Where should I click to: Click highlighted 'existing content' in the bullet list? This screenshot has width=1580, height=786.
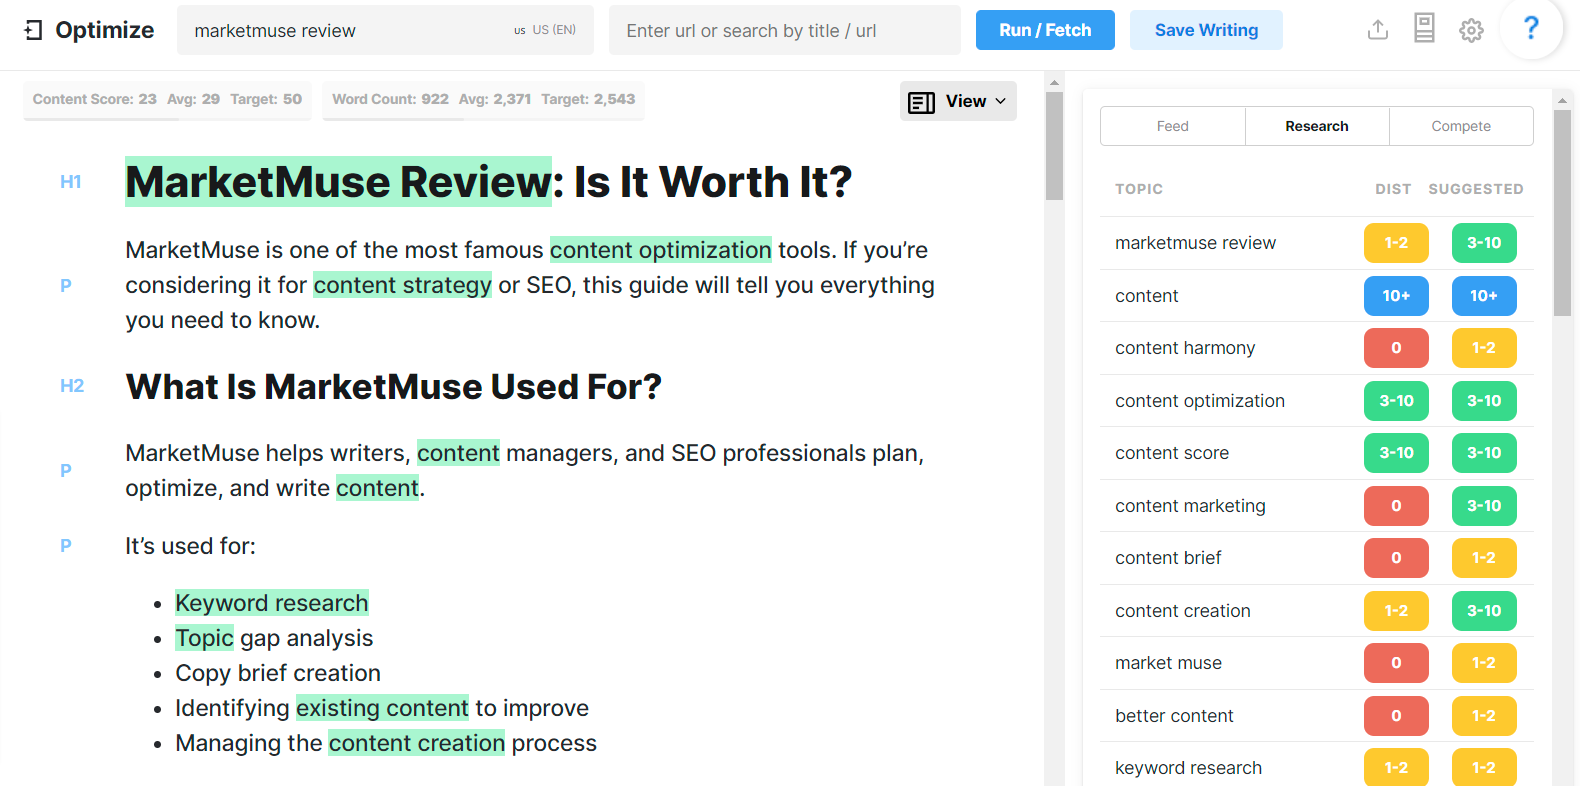[382, 708]
